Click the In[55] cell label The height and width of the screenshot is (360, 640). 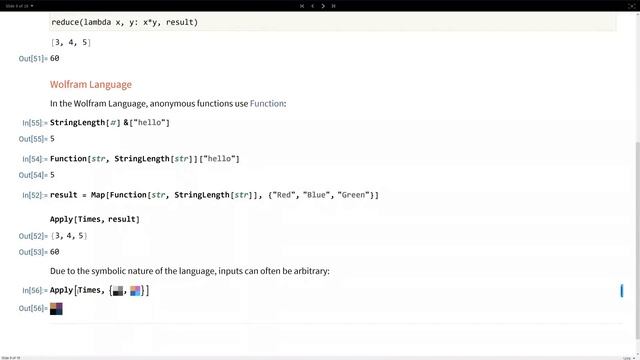(x=35, y=123)
